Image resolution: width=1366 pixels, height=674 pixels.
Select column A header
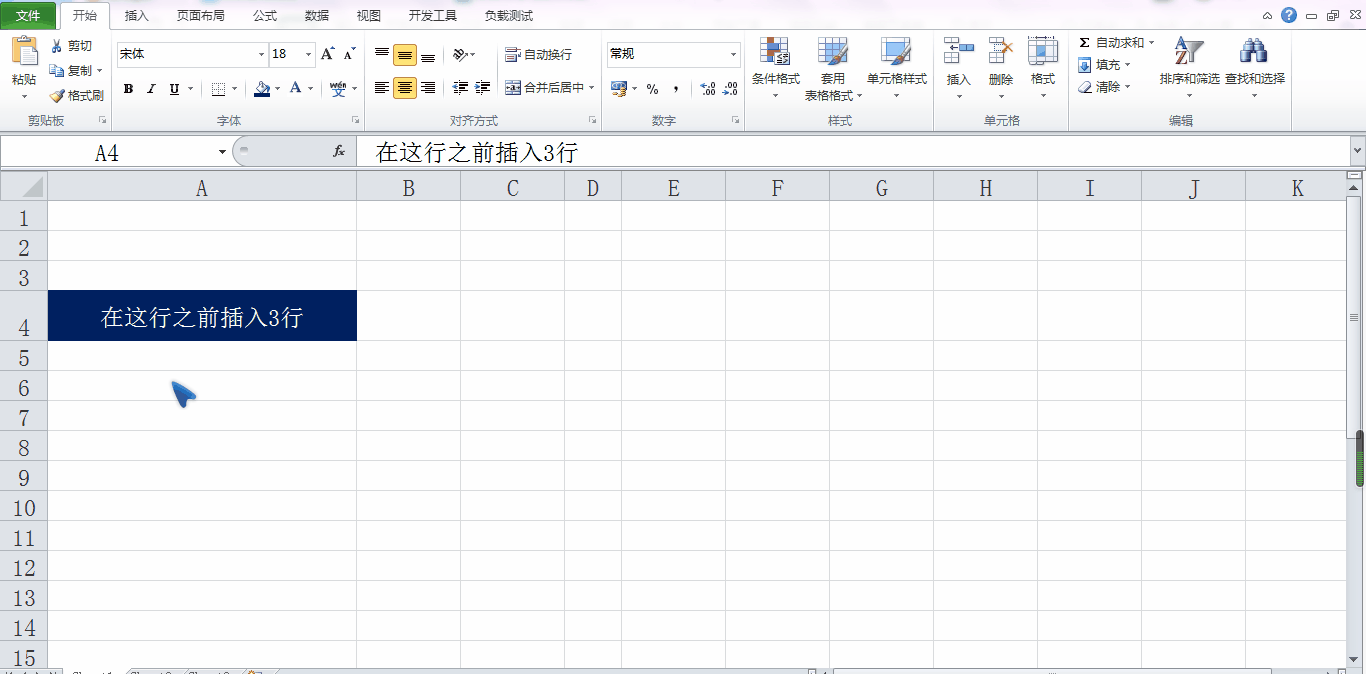tap(202, 187)
